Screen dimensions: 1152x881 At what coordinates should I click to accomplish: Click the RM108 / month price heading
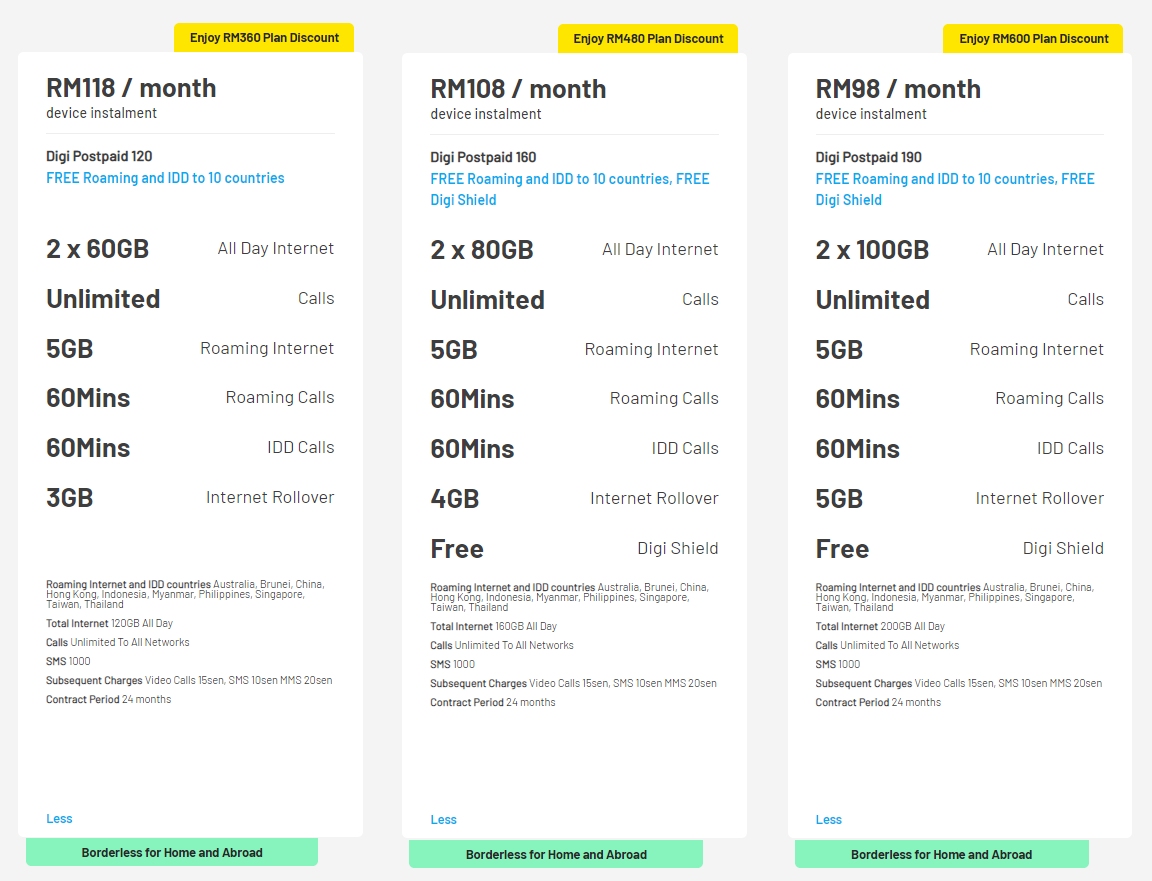tap(518, 89)
